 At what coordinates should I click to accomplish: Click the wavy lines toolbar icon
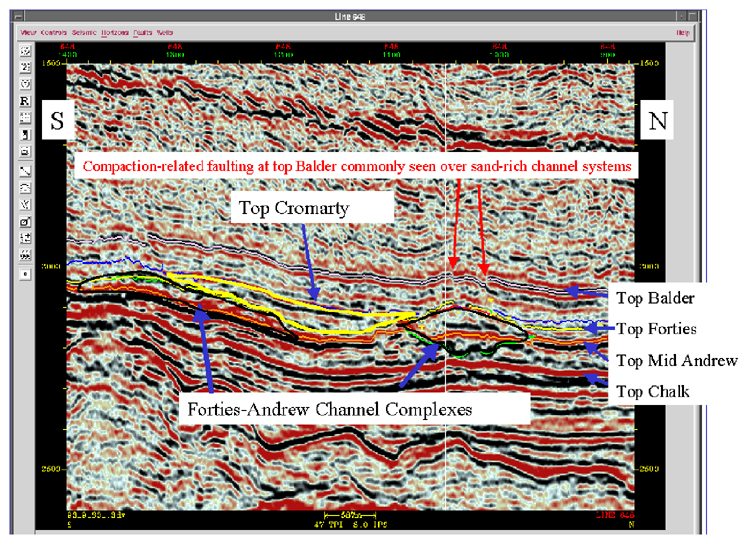(25, 255)
